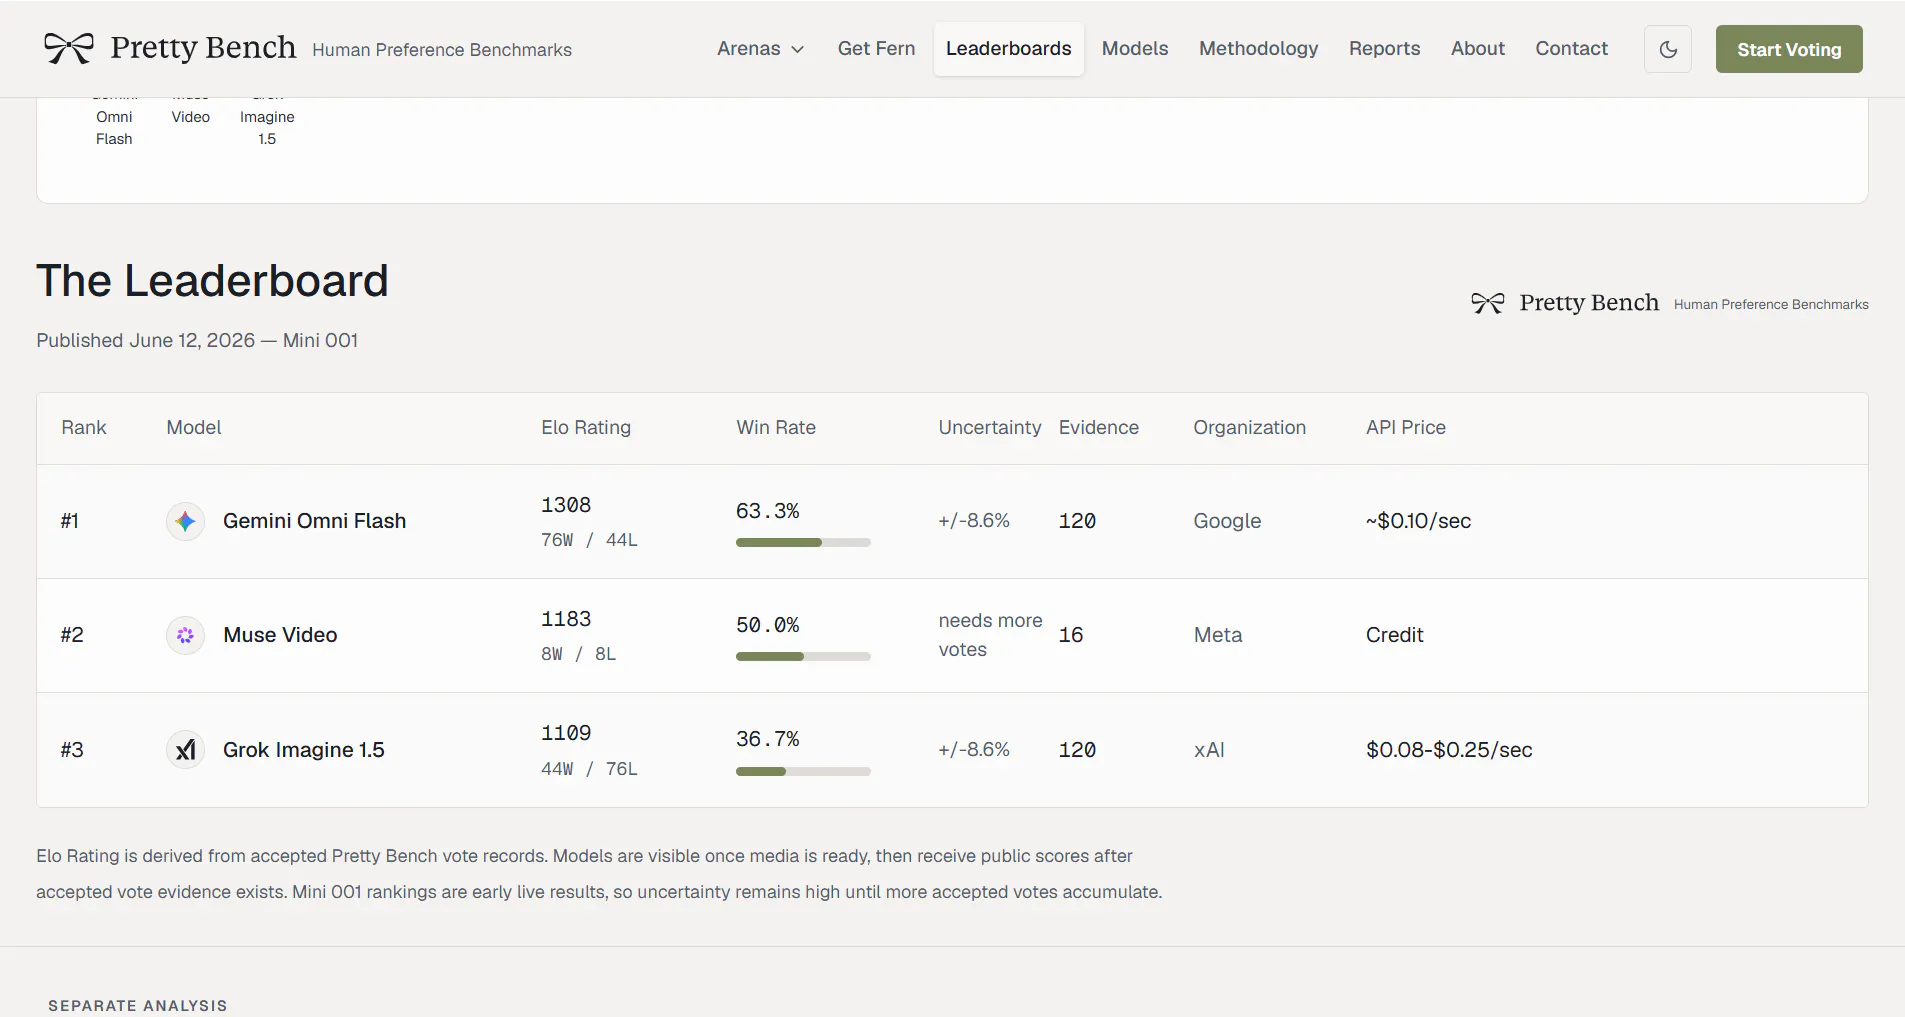Open the Reports nav item
Screen dimensions: 1905x1017
click(1384, 48)
